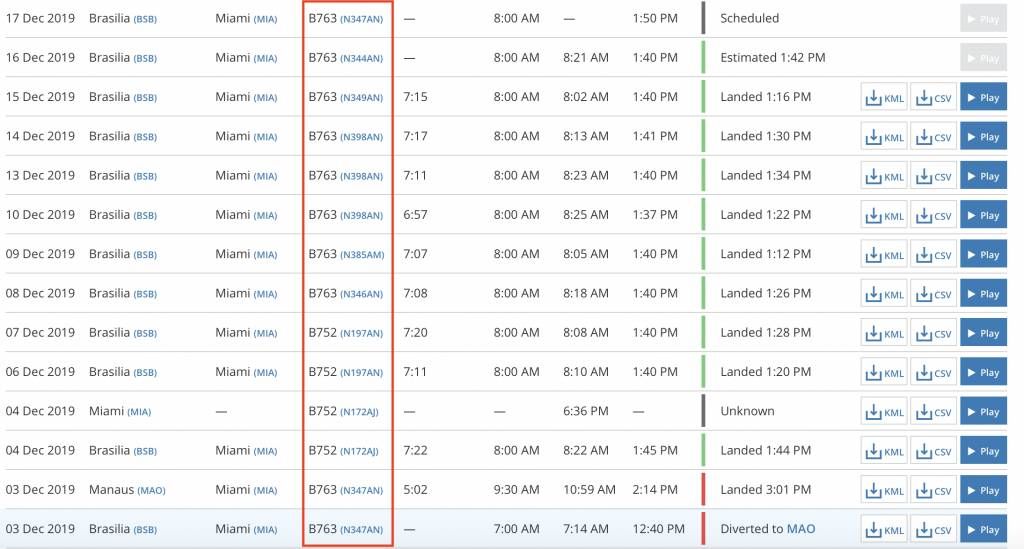Viewport: 1024px width, 549px height.
Task: Open N344AN registration link
Action: [361, 58]
